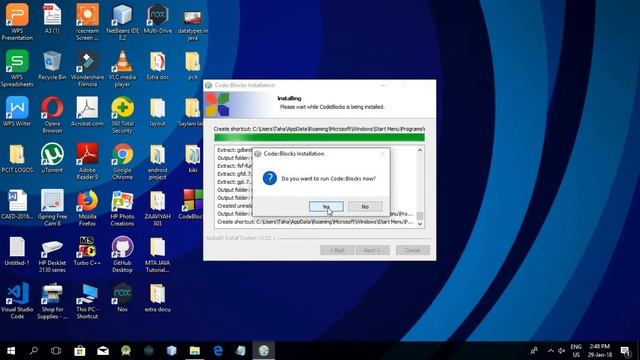This screenshot has height=360, width=640.
Task: Open the Windows Start menu
Action: (11, 351)
